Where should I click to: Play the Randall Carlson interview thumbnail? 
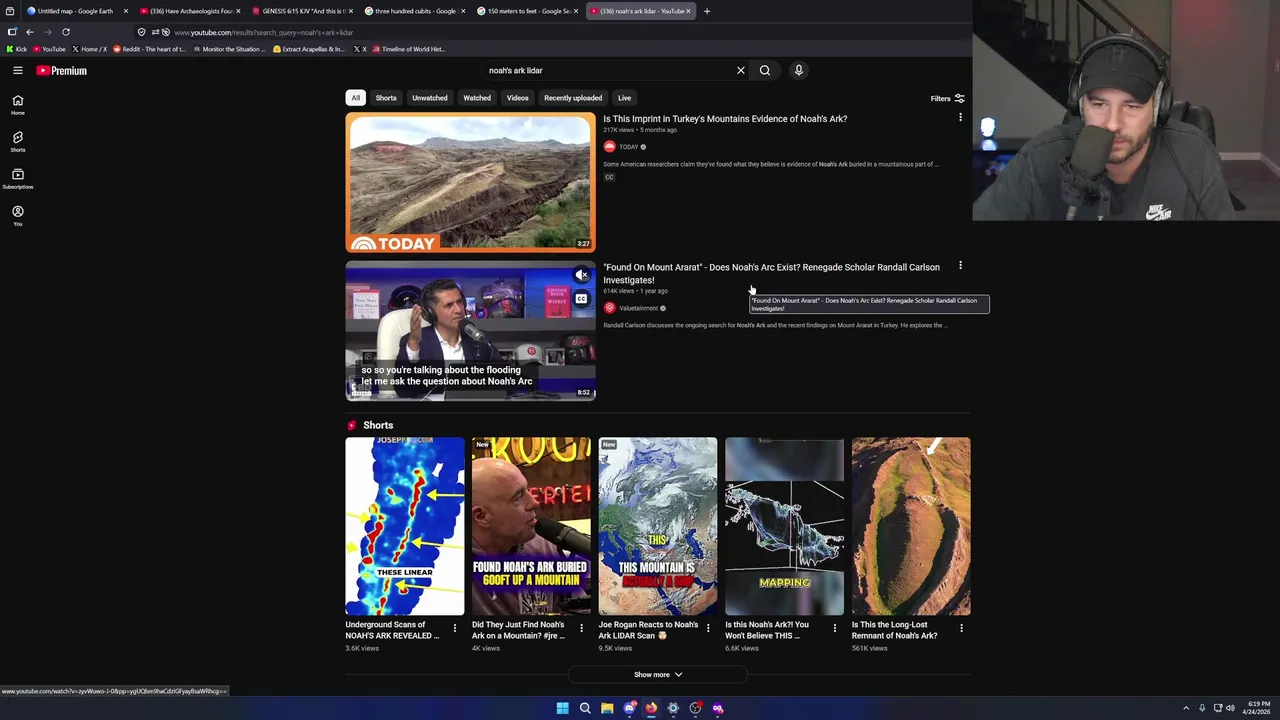point(470,331)
